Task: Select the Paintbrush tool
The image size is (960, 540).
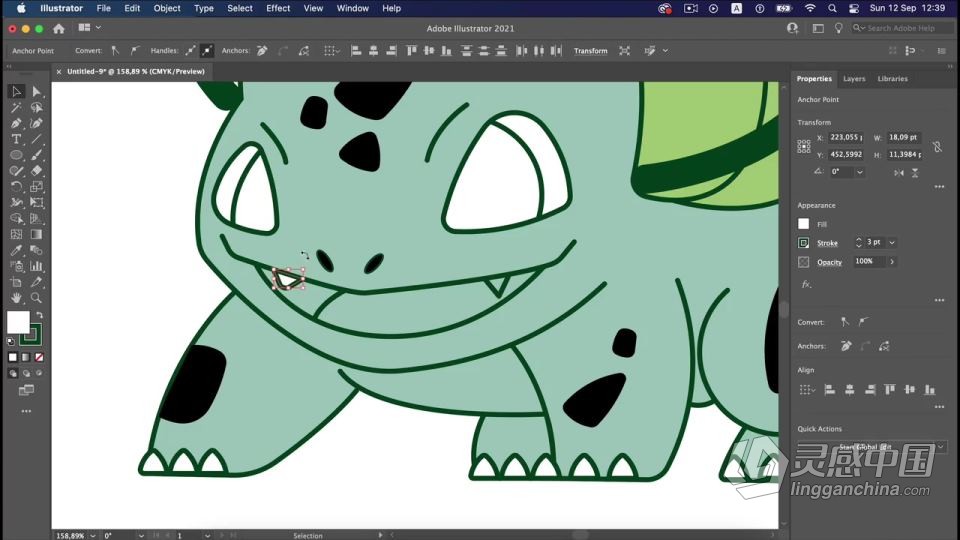Action: [36, 156]
